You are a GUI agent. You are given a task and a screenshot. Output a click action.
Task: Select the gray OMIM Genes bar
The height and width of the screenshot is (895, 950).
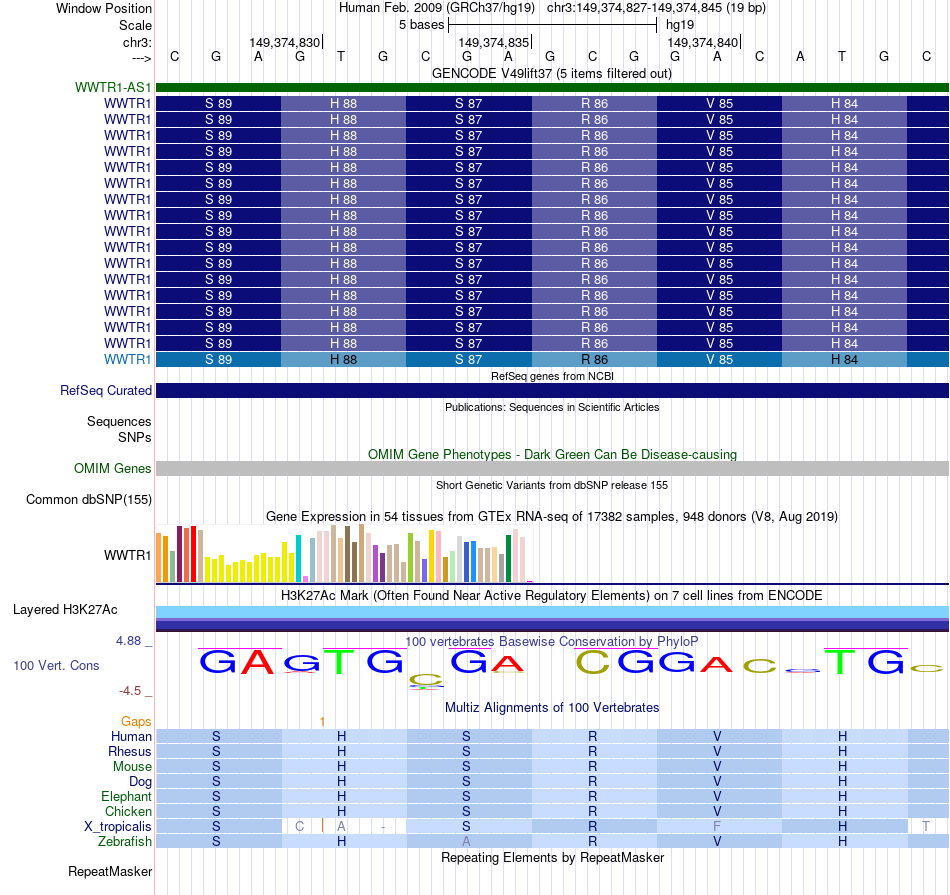[552, 468]
